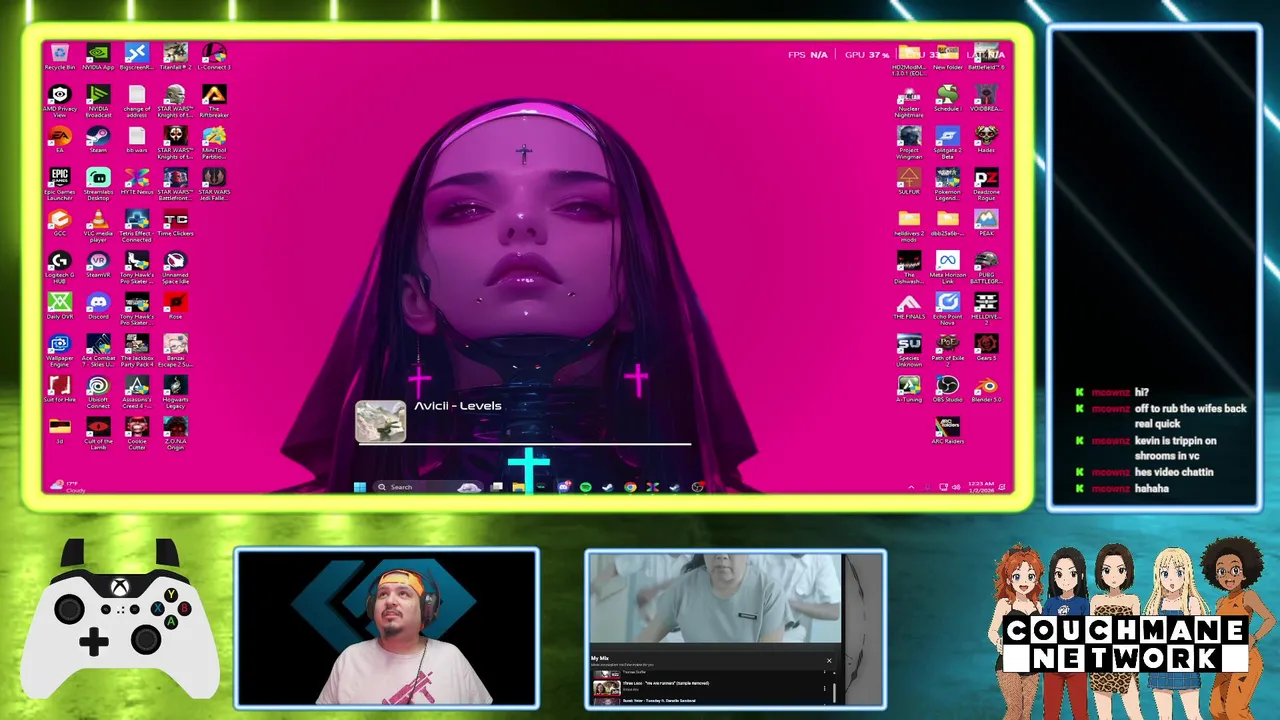Open the Epic Games Launcher icon
The image size is (1280, 720).
pyautogui.click(x=60, y=184)
